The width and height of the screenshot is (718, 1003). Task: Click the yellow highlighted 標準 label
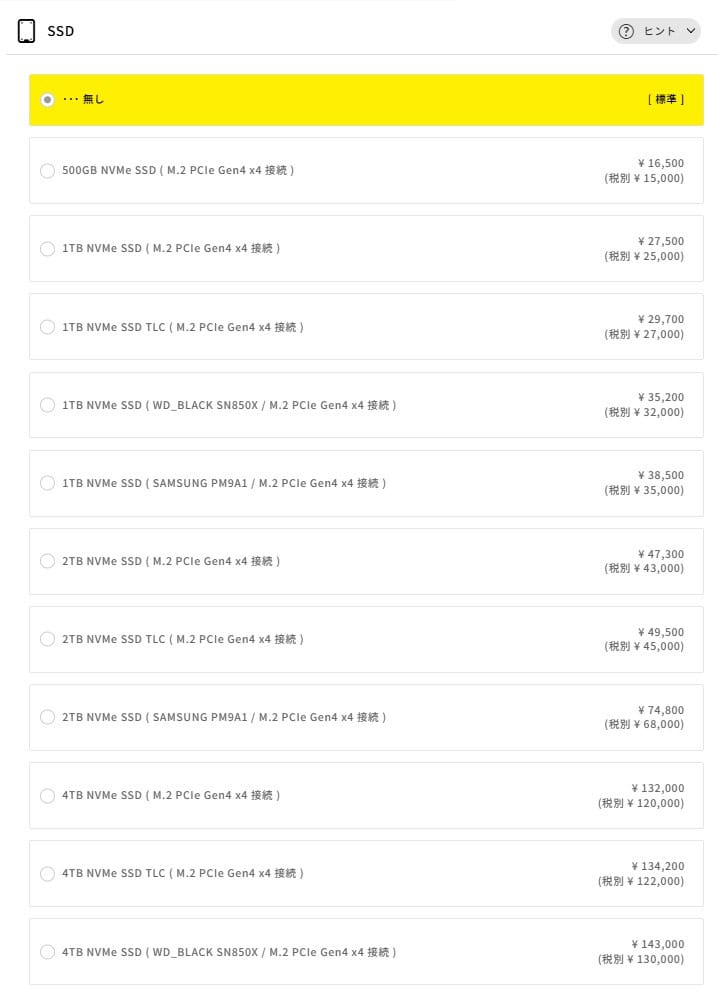(666, 100)
